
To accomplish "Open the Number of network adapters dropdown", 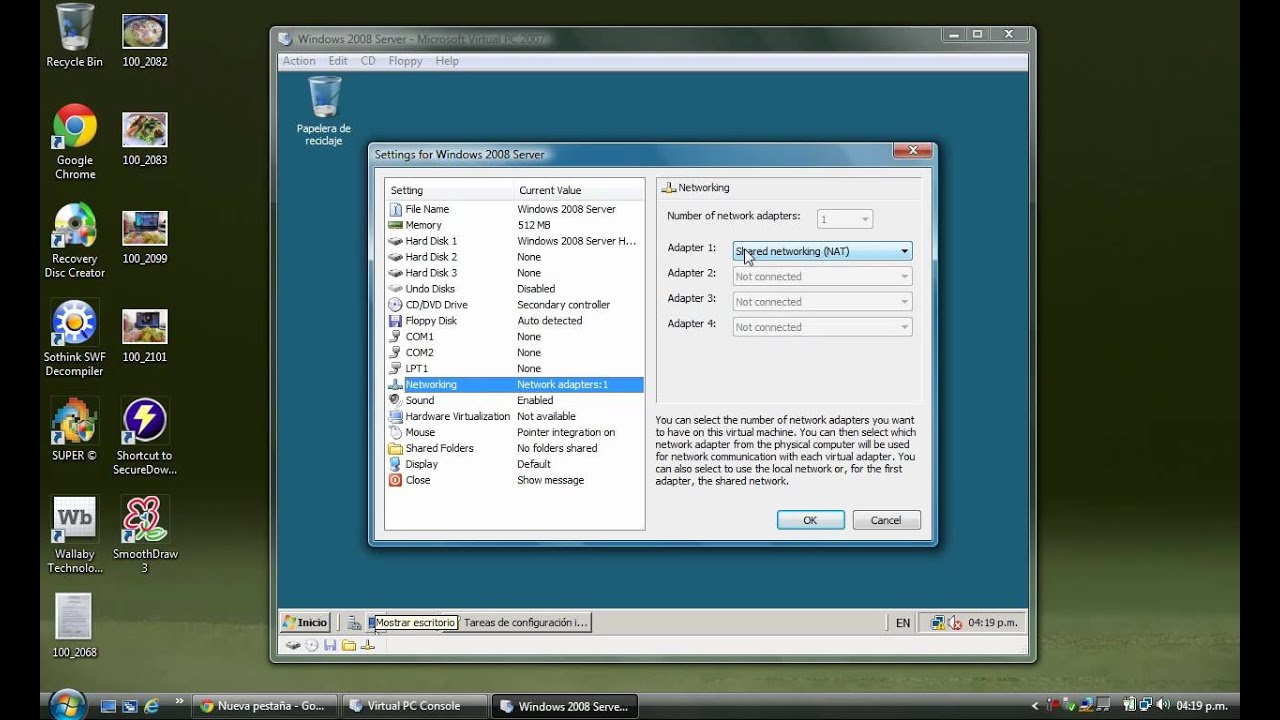I will click(845, 219).
